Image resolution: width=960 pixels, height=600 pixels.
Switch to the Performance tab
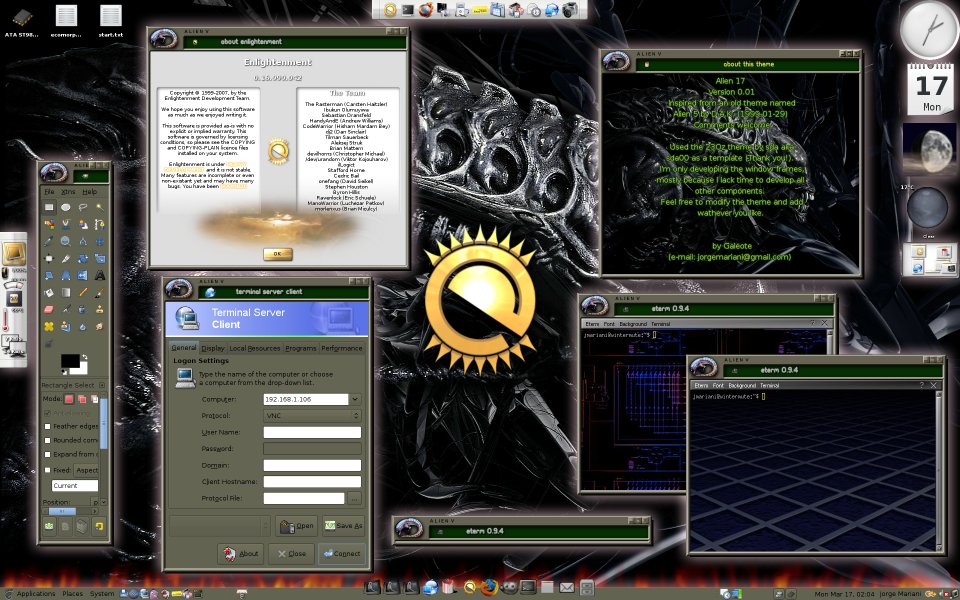pos(342,348)
